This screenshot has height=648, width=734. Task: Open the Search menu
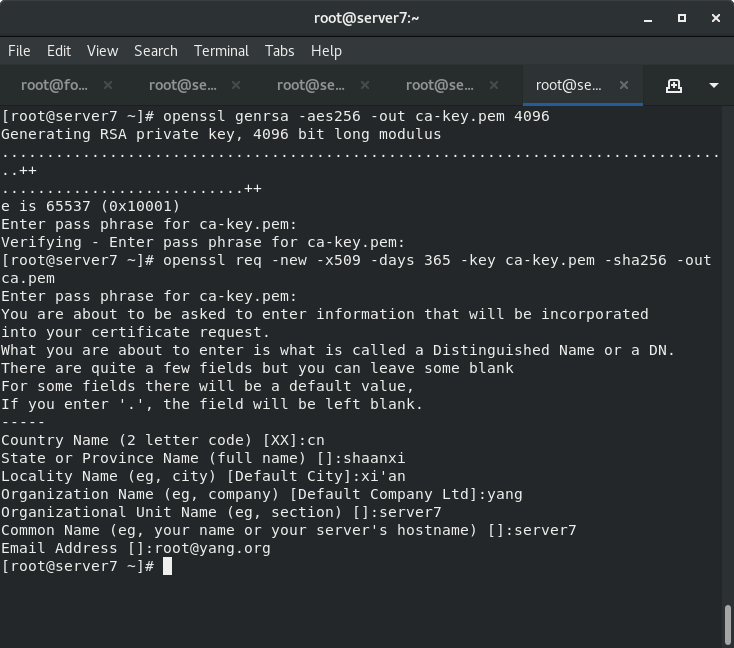click(156, 51)
